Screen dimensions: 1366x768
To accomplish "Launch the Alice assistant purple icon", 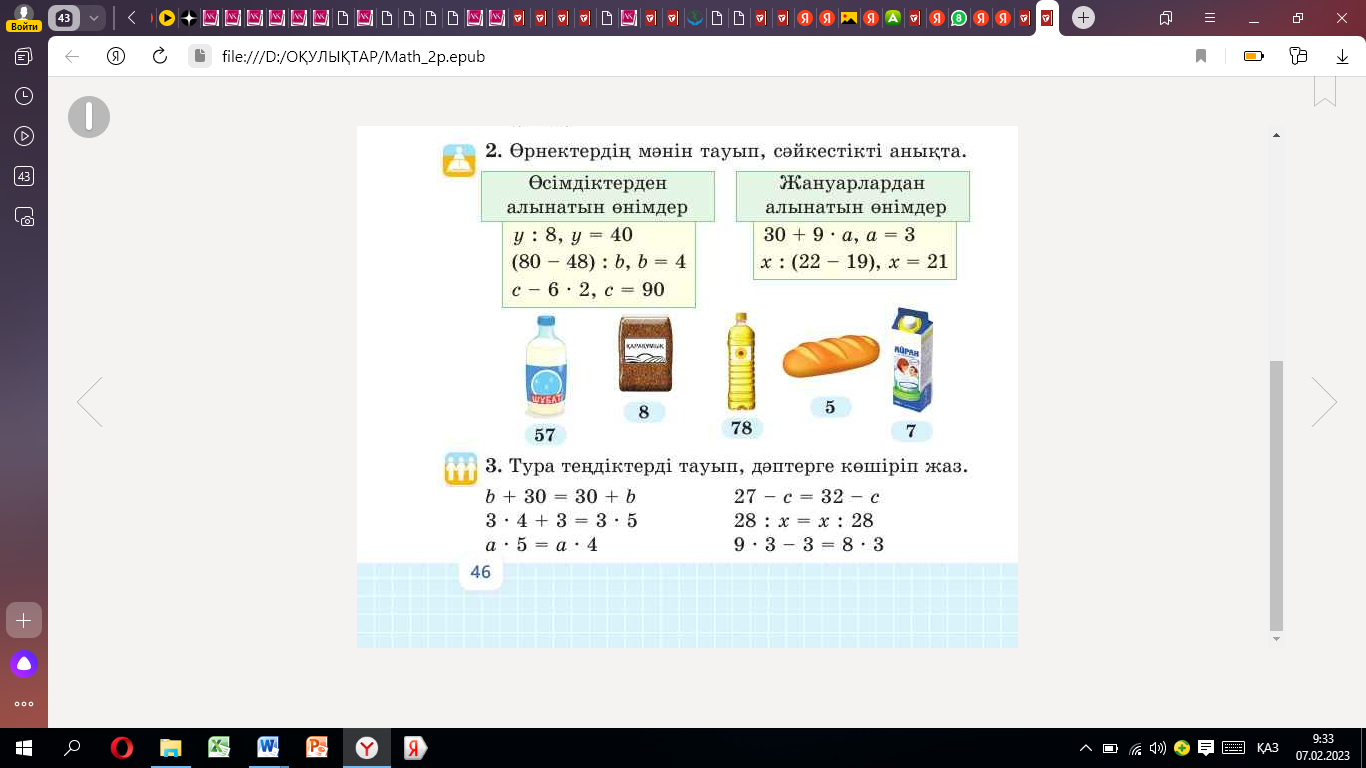I will 24,663.
